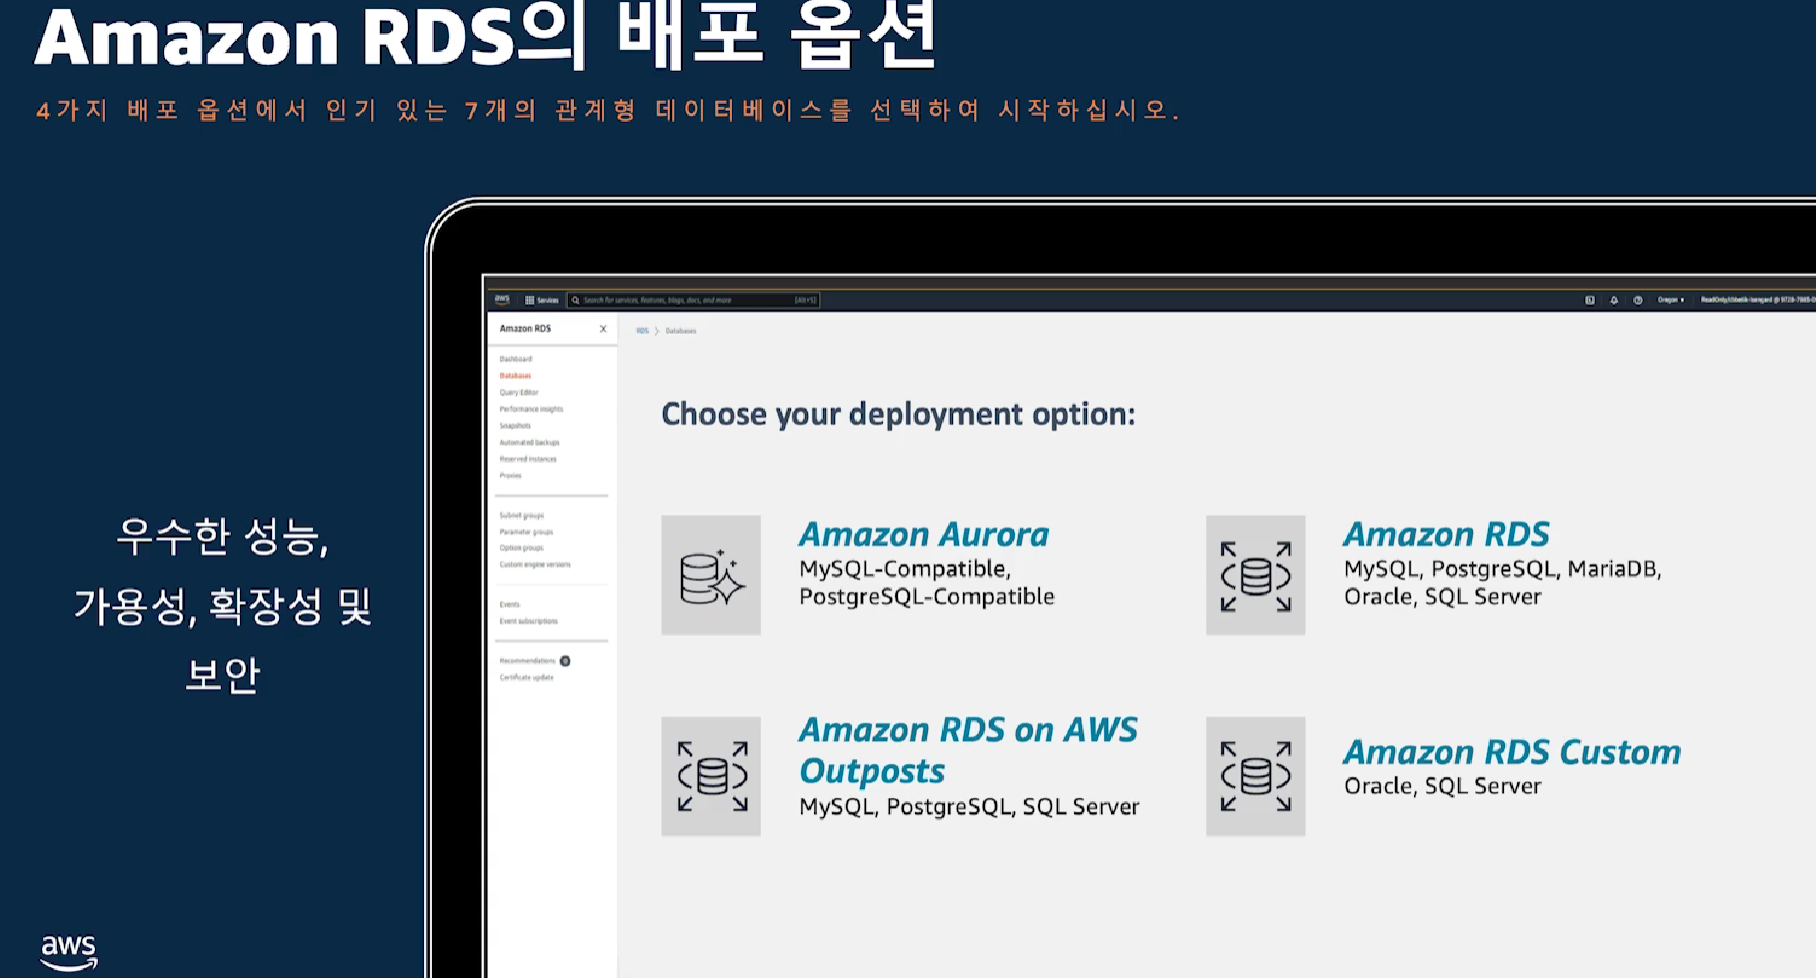This screenshot has width=1816, height=978.
Task: Click 'Choose your deployment option:' heading
Action: click(x=898, y=414)
